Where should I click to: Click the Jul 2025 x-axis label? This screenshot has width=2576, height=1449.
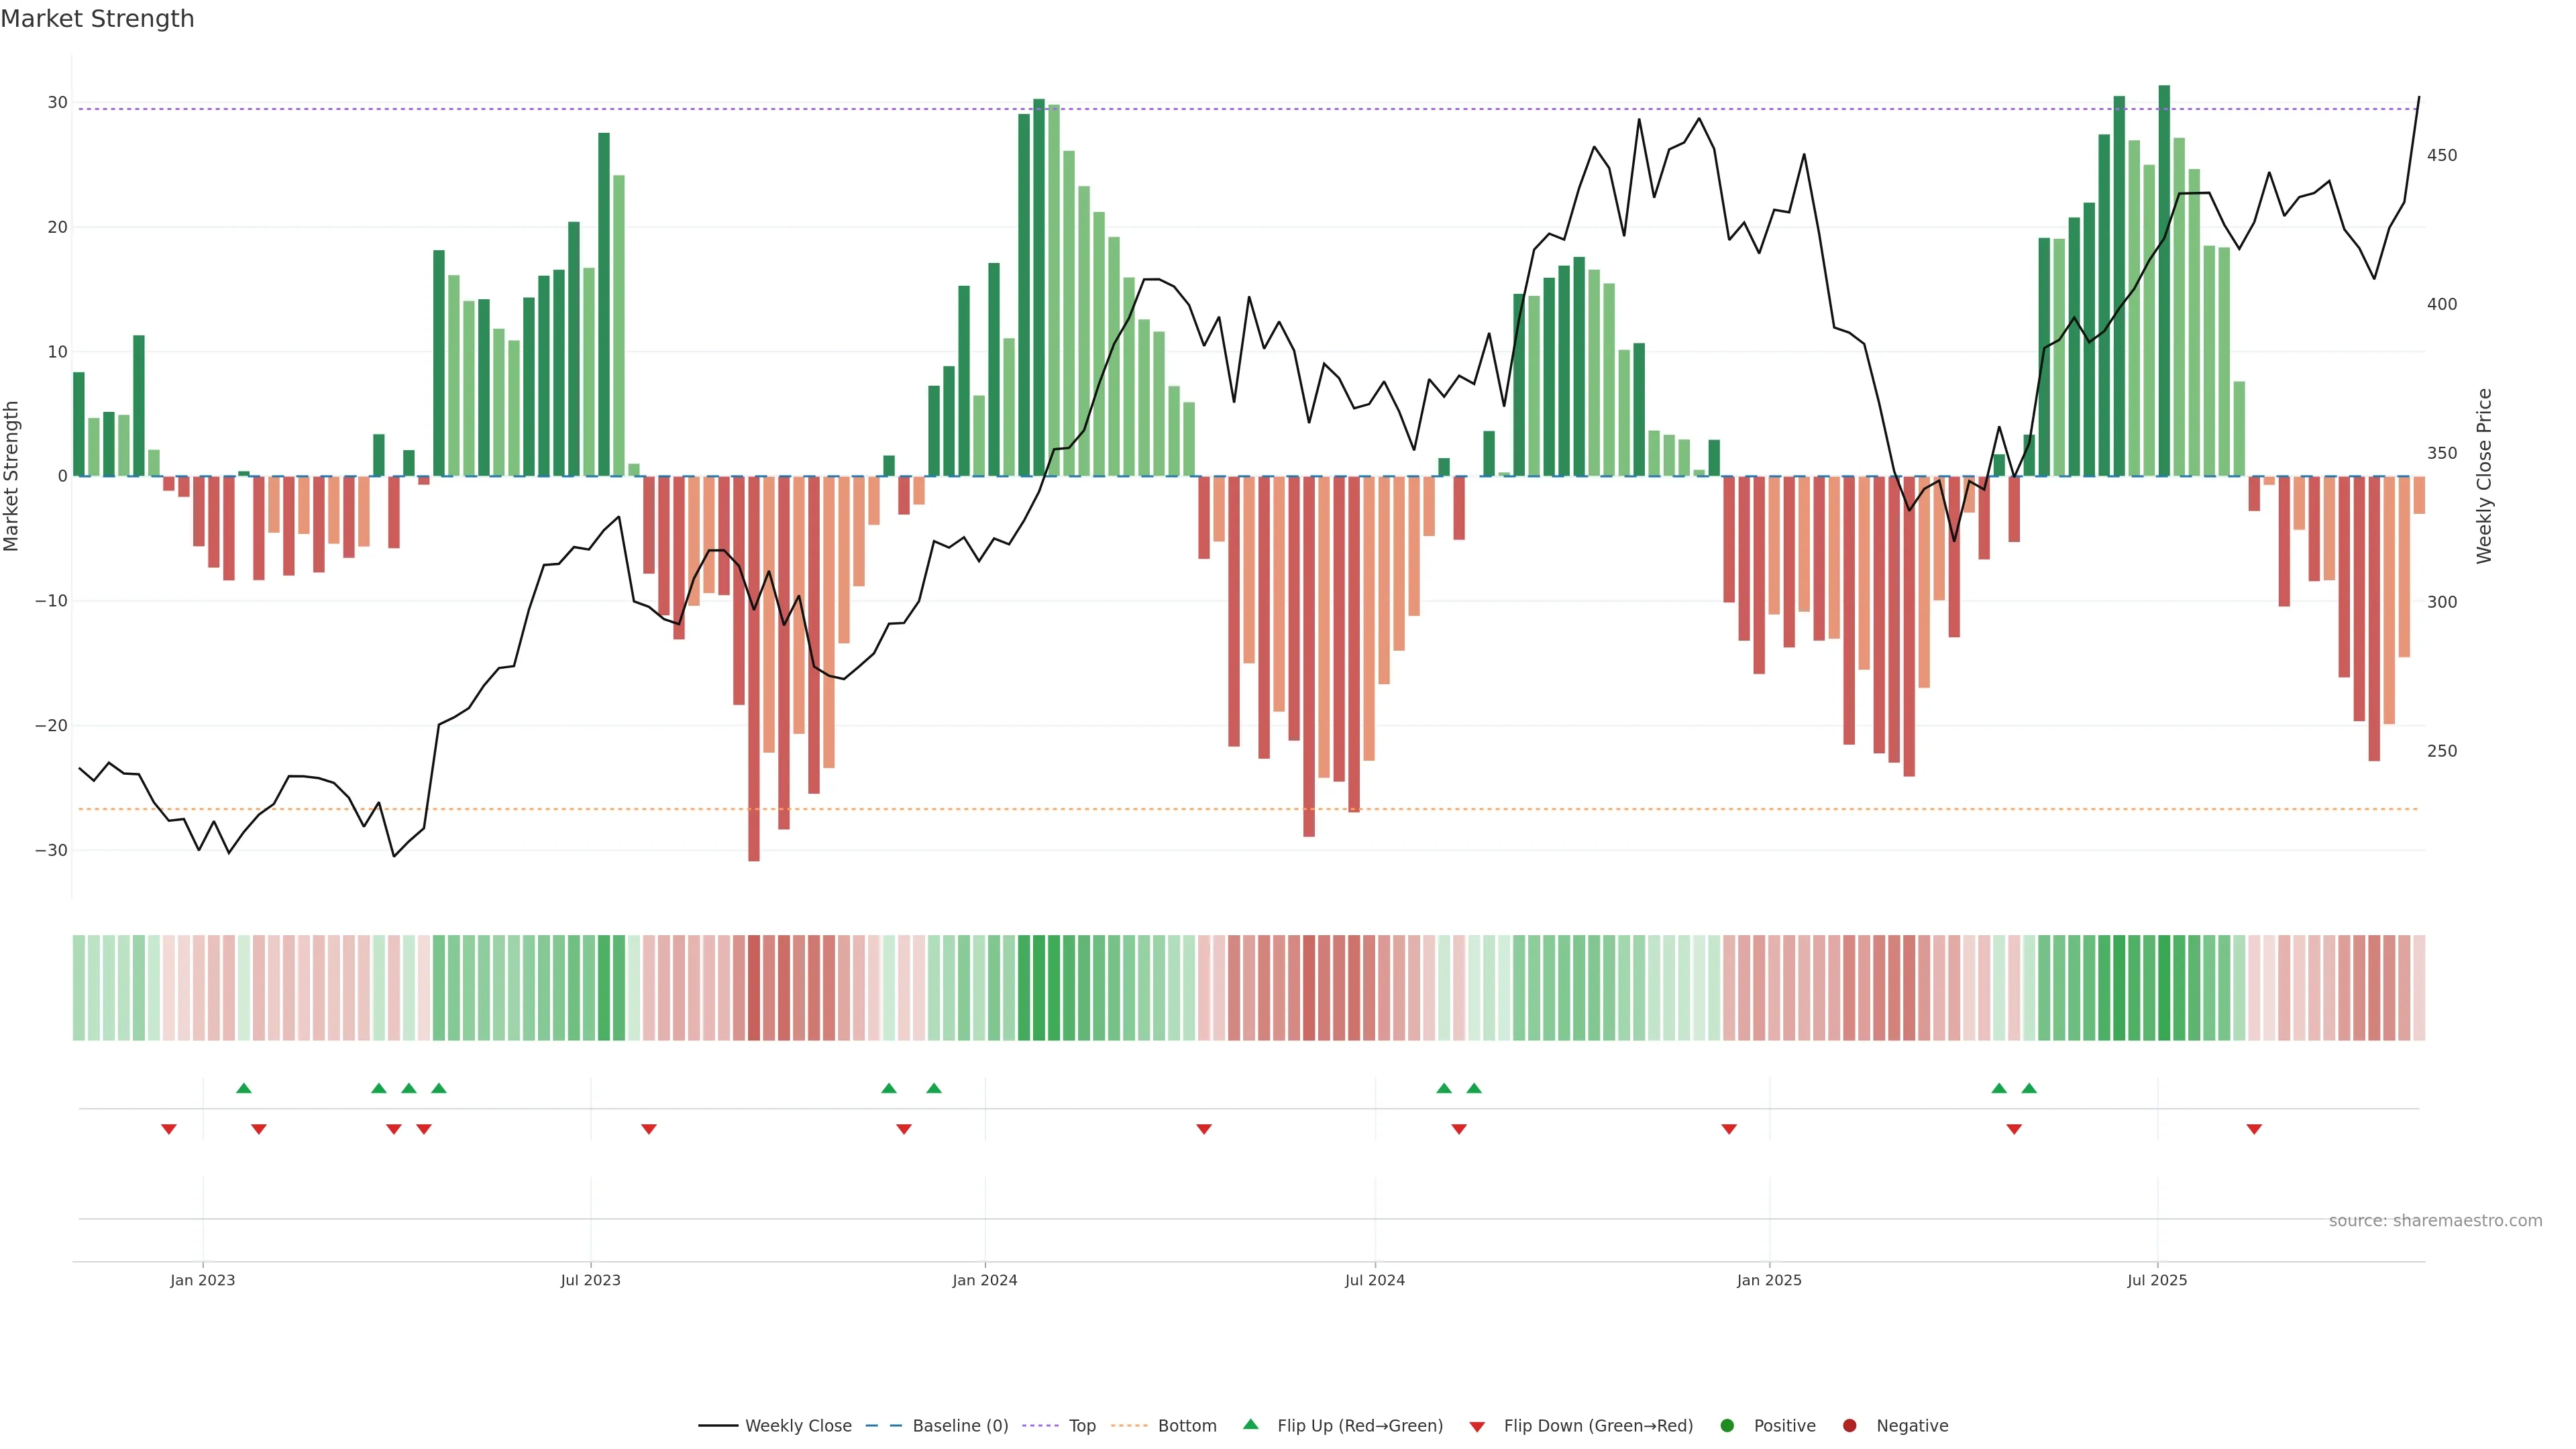click(x=2157, y=1280)
